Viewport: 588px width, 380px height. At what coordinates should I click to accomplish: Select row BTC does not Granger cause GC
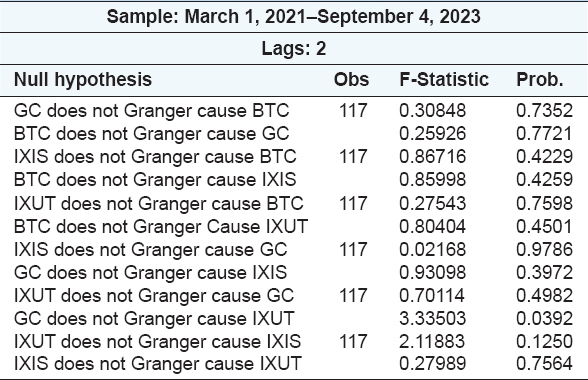click(294, 134)
